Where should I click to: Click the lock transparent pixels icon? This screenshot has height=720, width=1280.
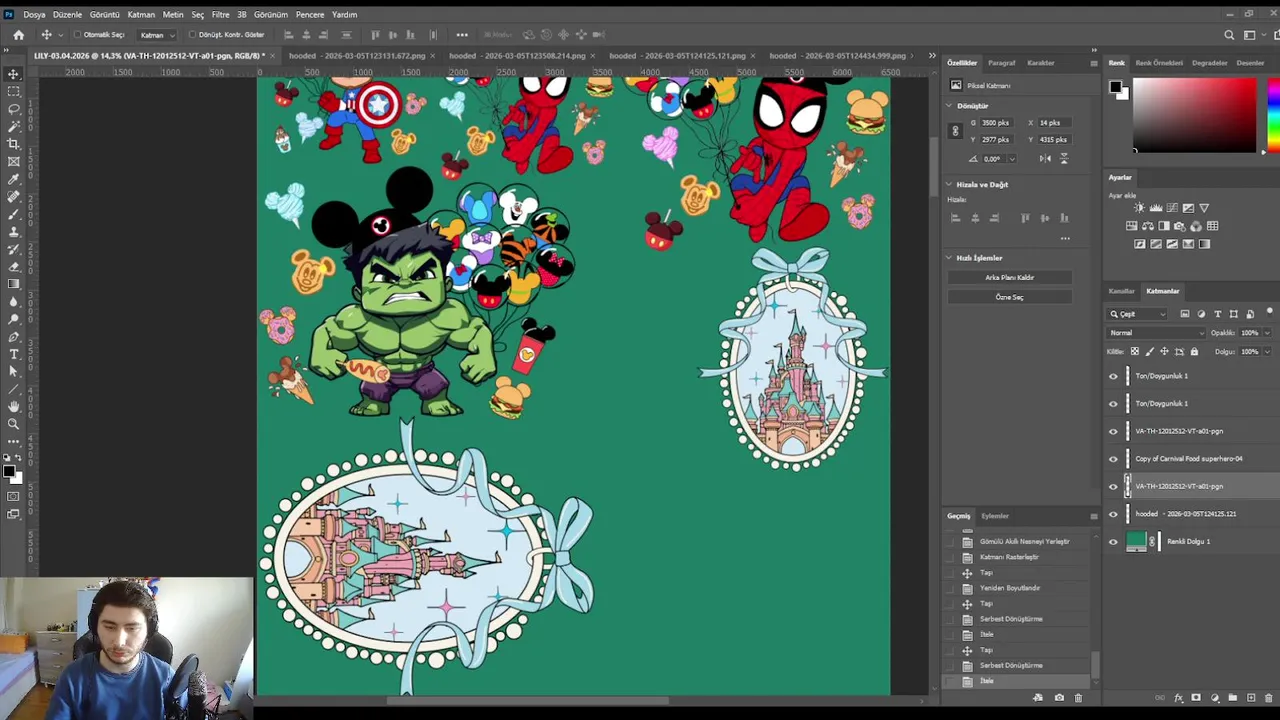coord(1134,352)
